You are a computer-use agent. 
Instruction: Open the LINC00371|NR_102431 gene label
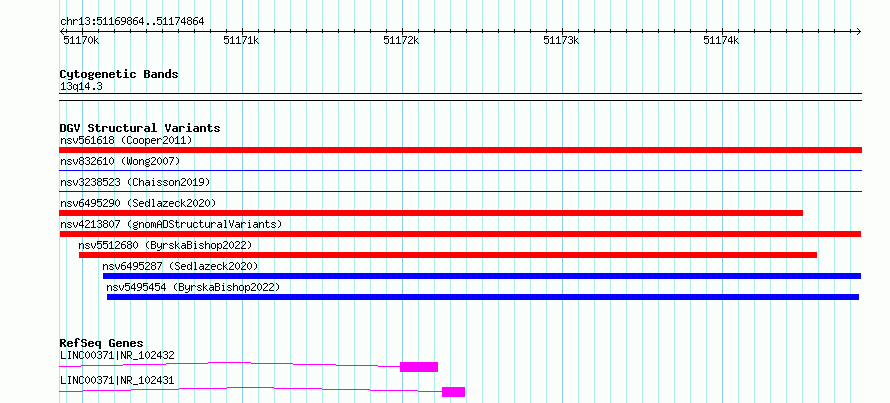[x=117, y=381]
